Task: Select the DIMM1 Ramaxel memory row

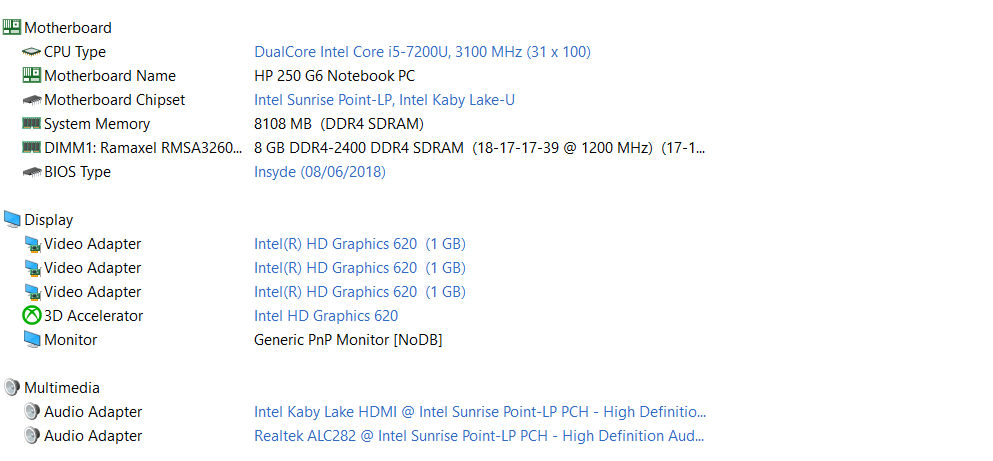Action: coord(364,148)
